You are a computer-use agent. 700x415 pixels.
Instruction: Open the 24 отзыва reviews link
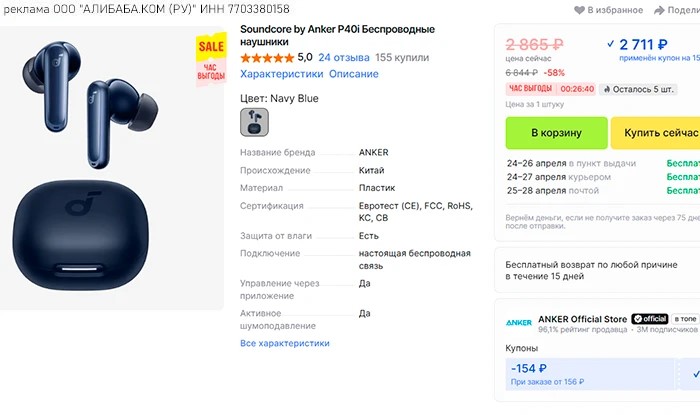343,57
